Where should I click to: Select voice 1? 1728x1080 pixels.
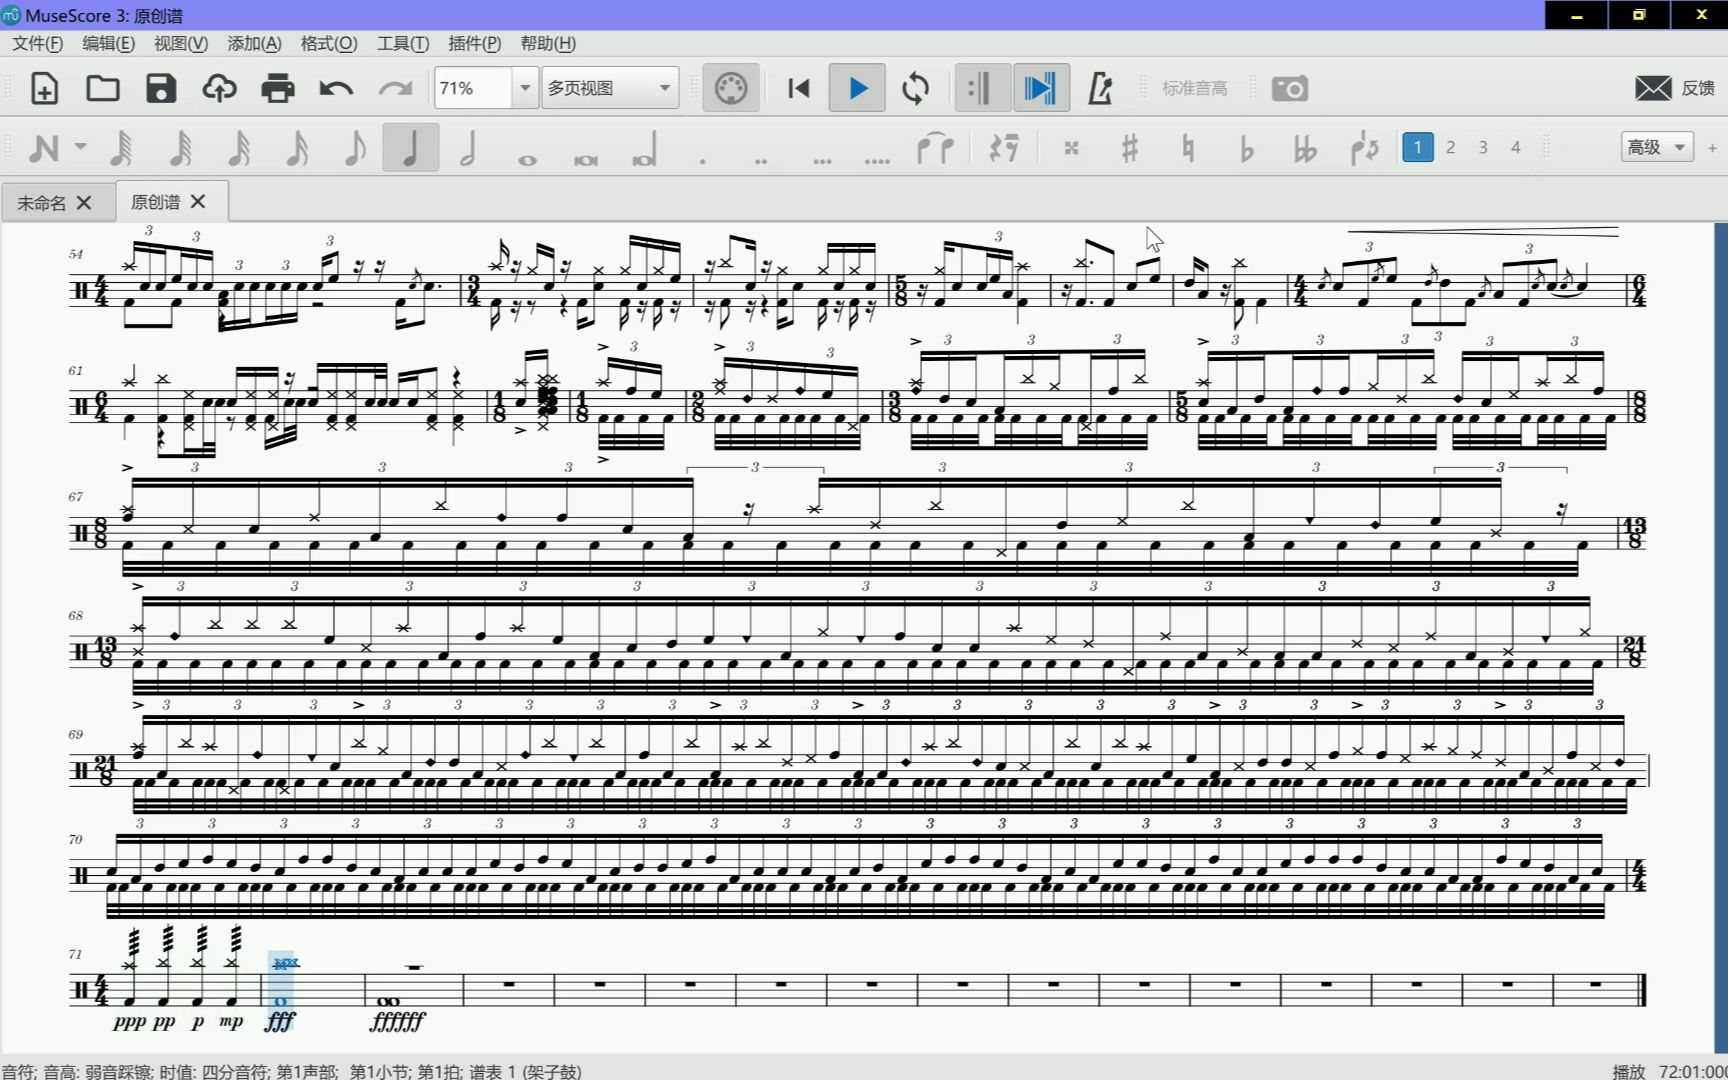1417,147
